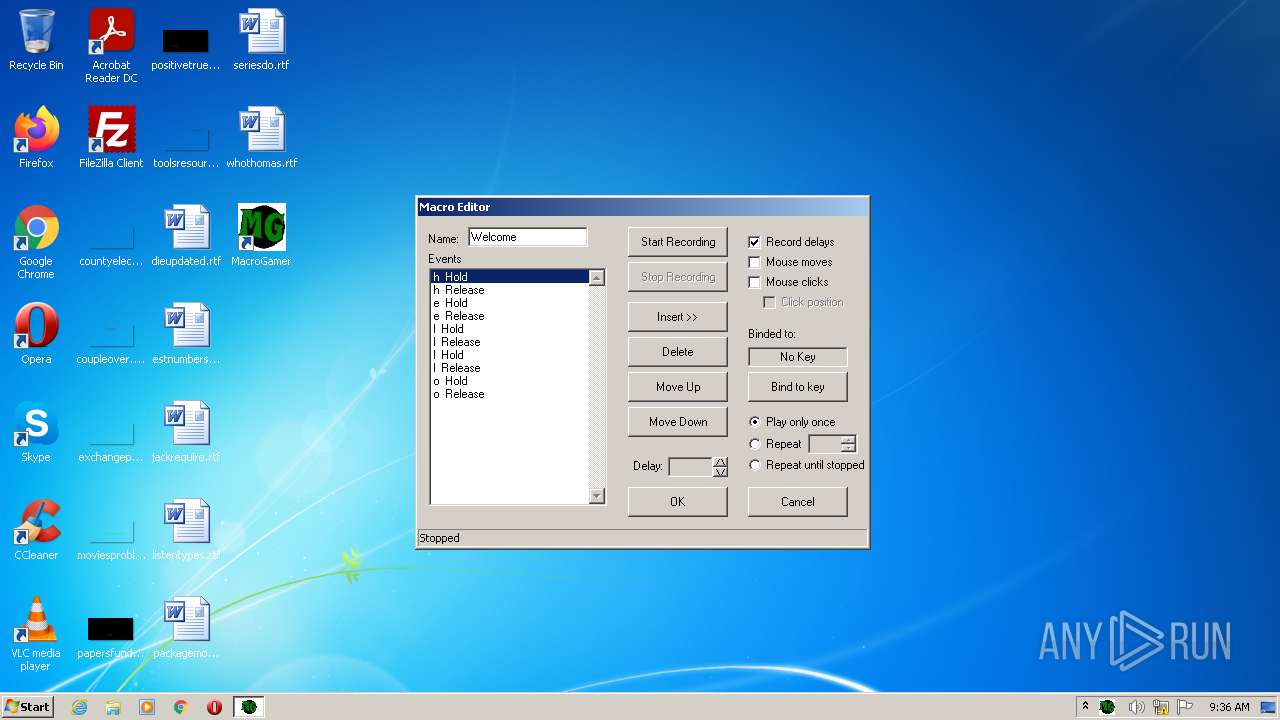Select the FileZilla Client shortcut

click(111, 138)
